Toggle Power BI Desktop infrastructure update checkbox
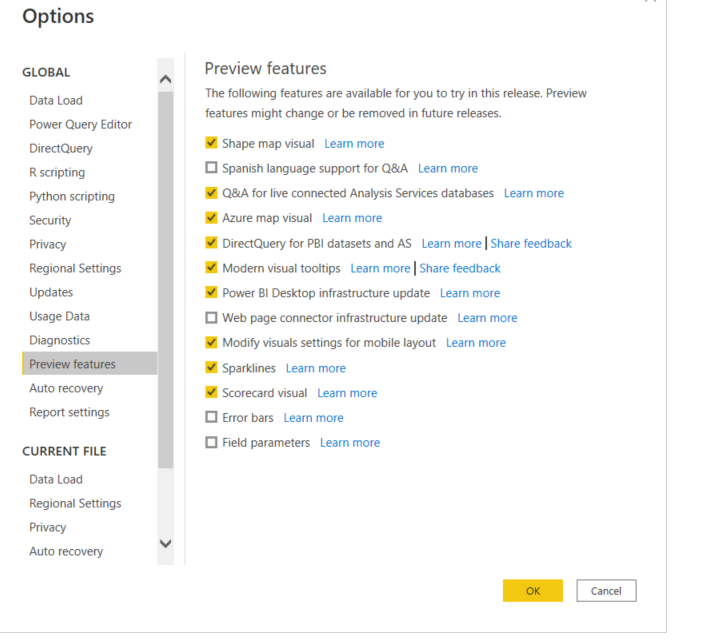Screen dimensions: 719x640 pos(211,292)
